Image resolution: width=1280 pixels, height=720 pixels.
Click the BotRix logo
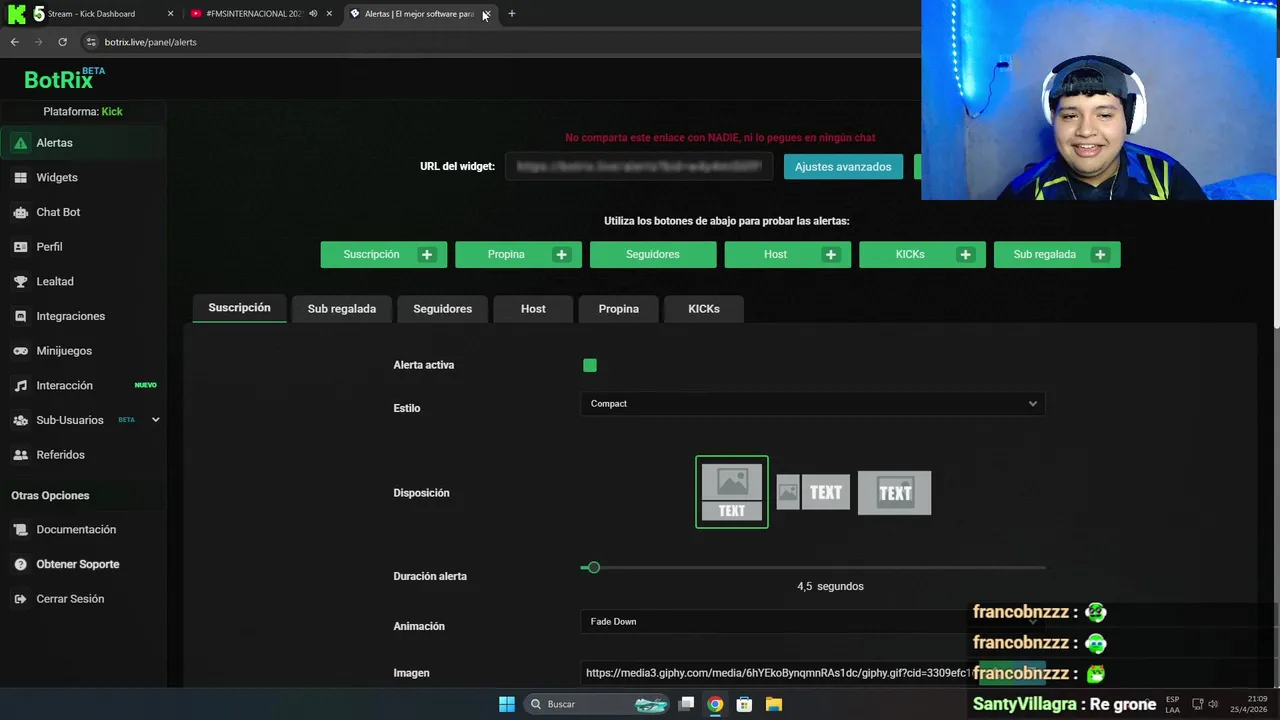pyautogui.click(x=64, y=79)
